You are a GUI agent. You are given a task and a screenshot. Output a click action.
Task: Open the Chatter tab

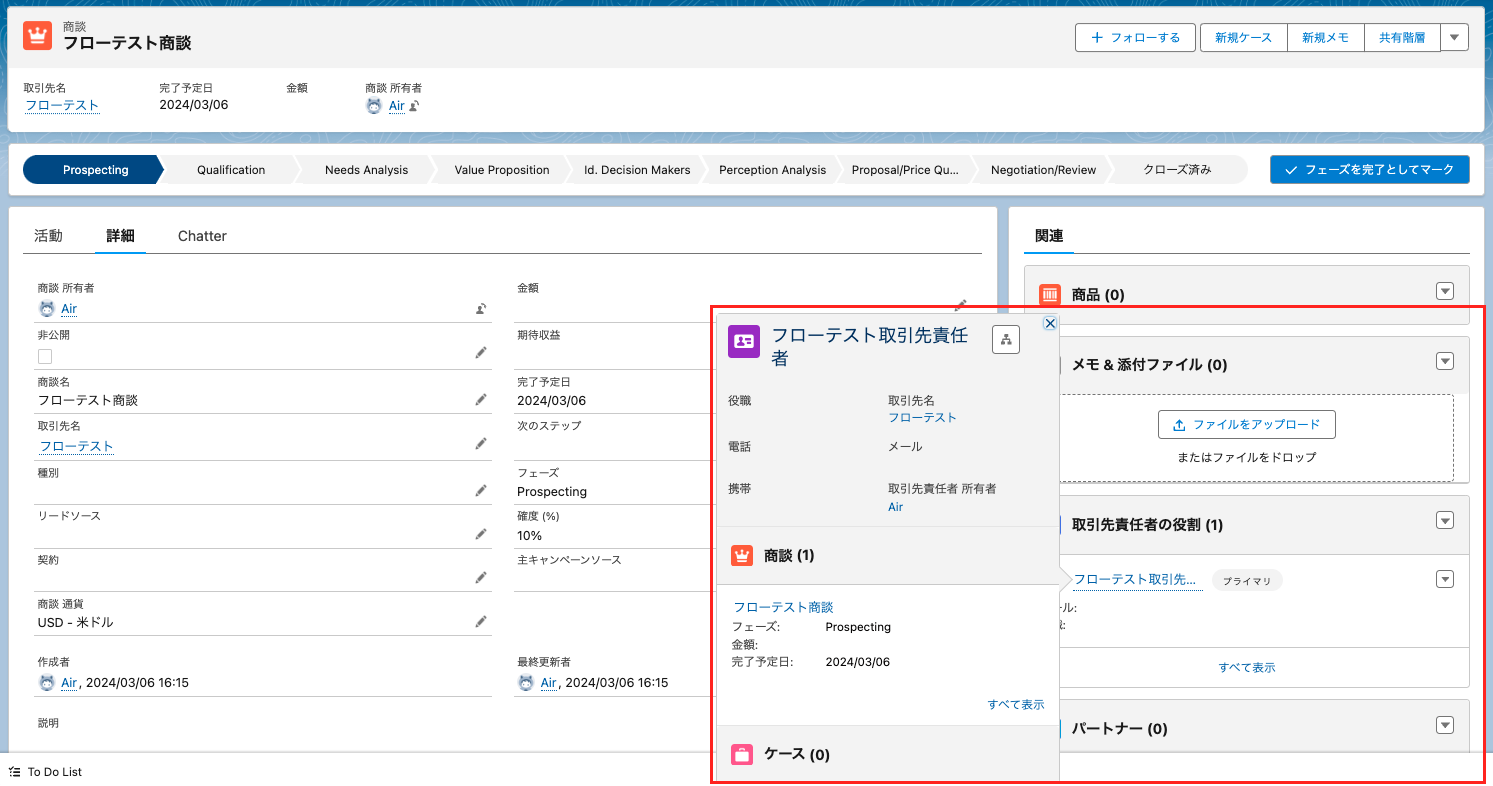(x=202, y=236)
